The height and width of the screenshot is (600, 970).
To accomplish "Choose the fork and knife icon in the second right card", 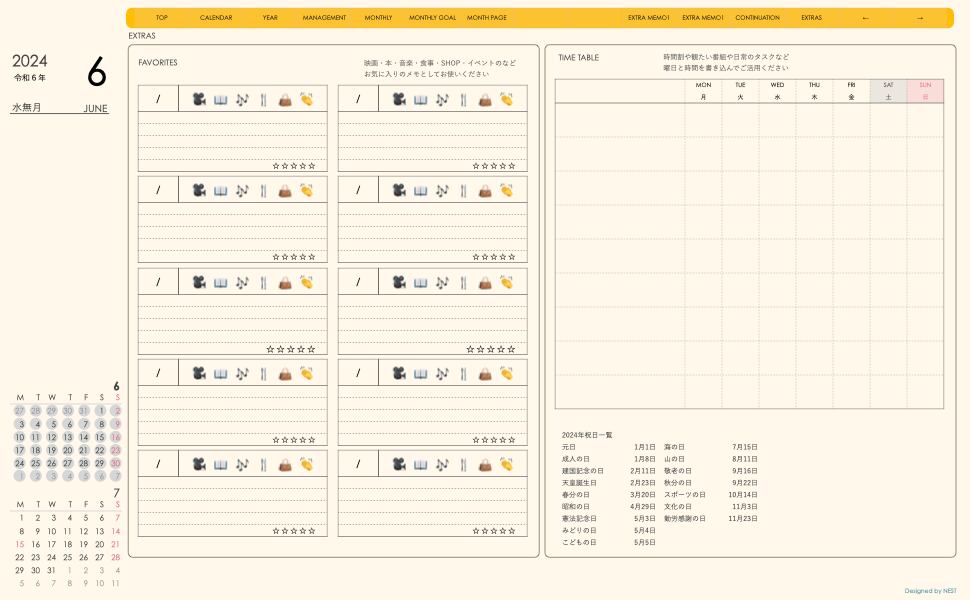I will pyautogui.click(x=464, y=190).
